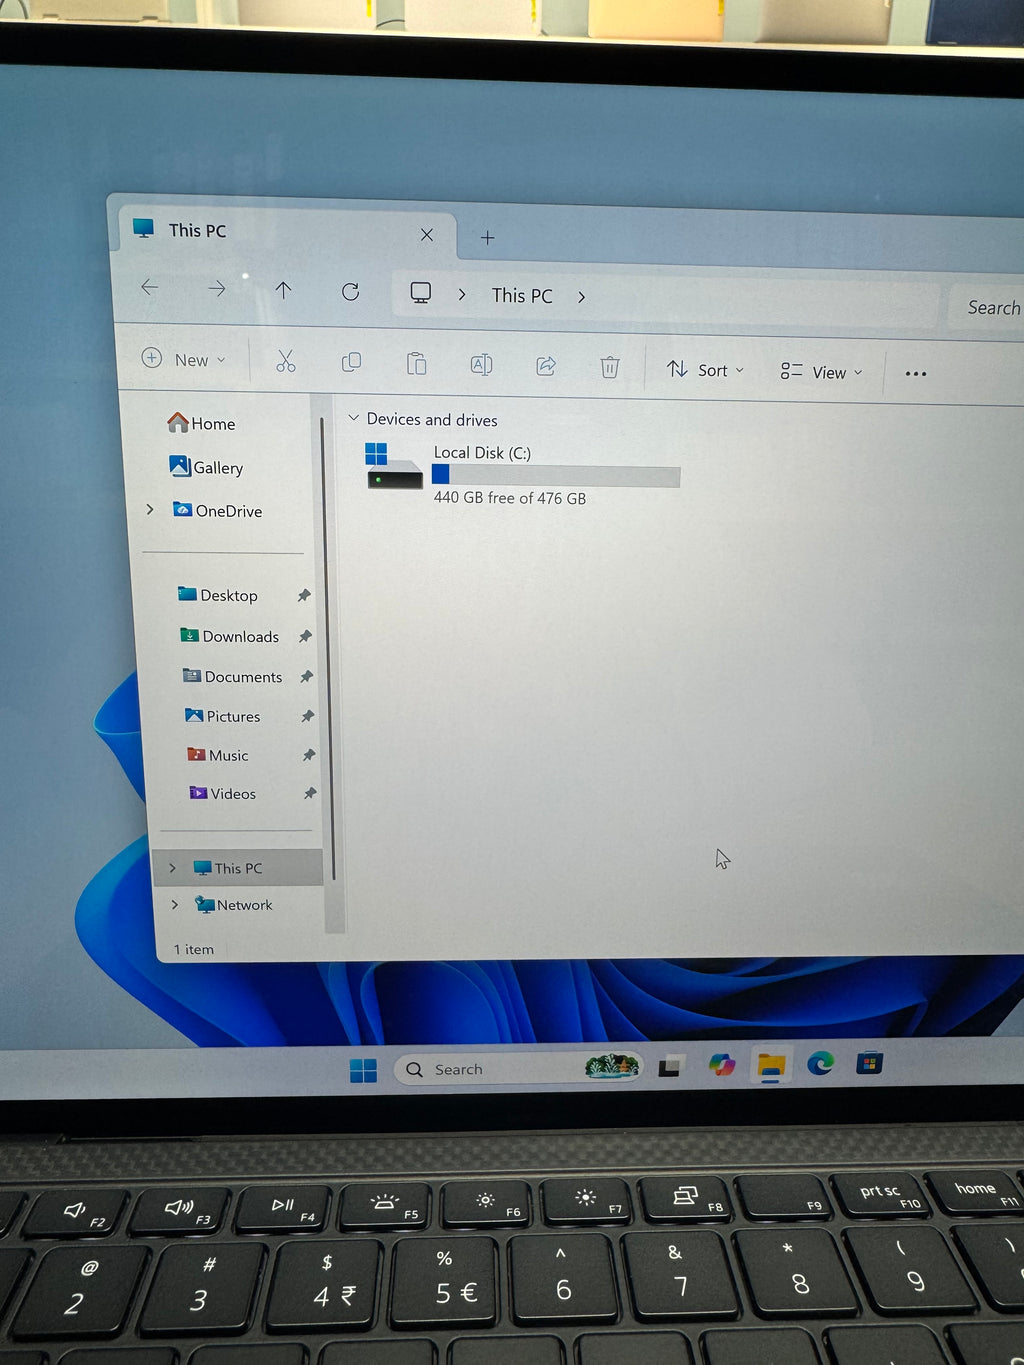
Task: Click the Share icon in toolbar
Action: [x=546, y=366]
